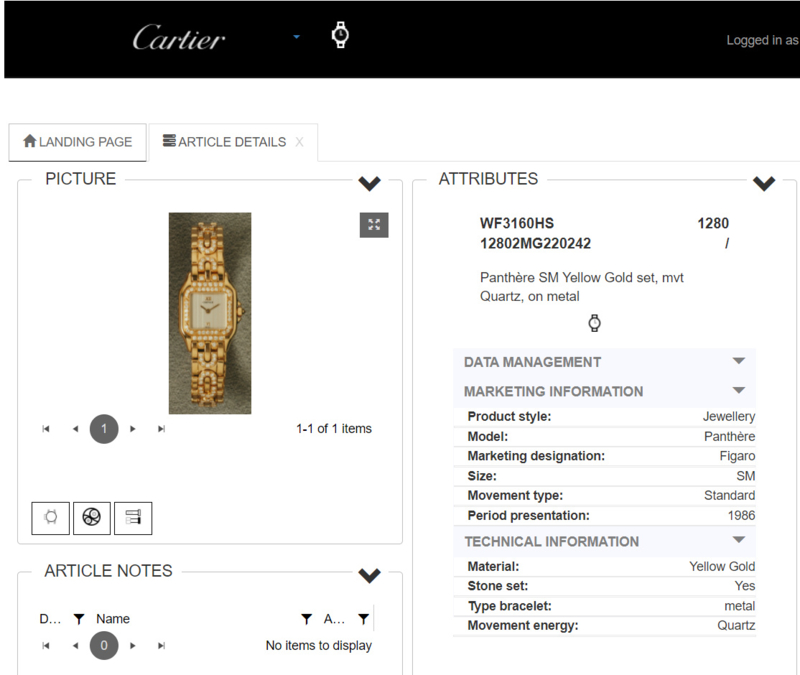Click the Movement energy Quartz value
This screenshot has width=800, height=675.
pyautogui.click(x=736, y=626)
